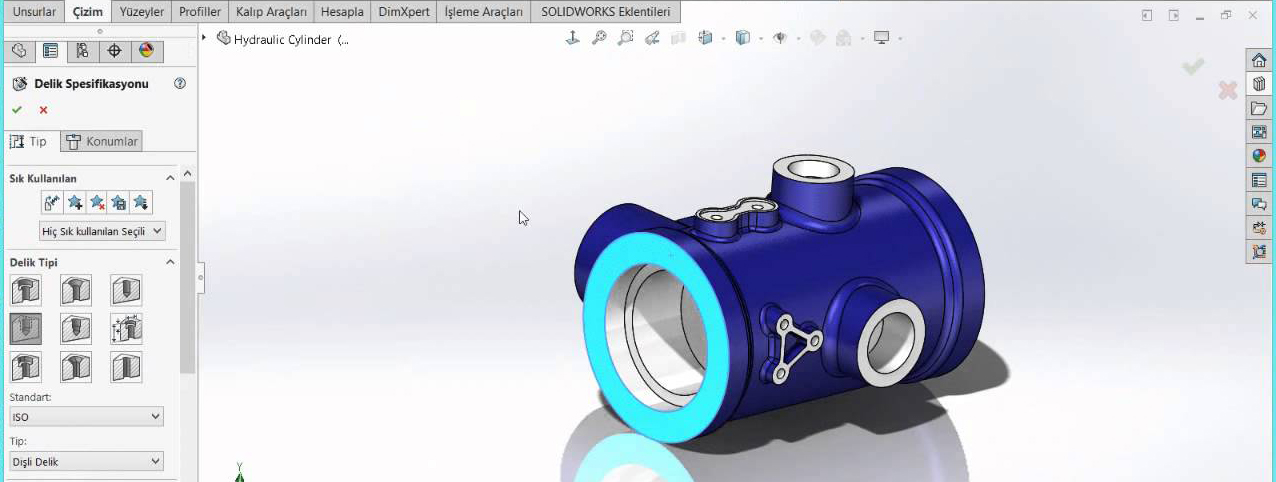
Task: Open the DisplayManager tab icon
Action: point(146,51)
